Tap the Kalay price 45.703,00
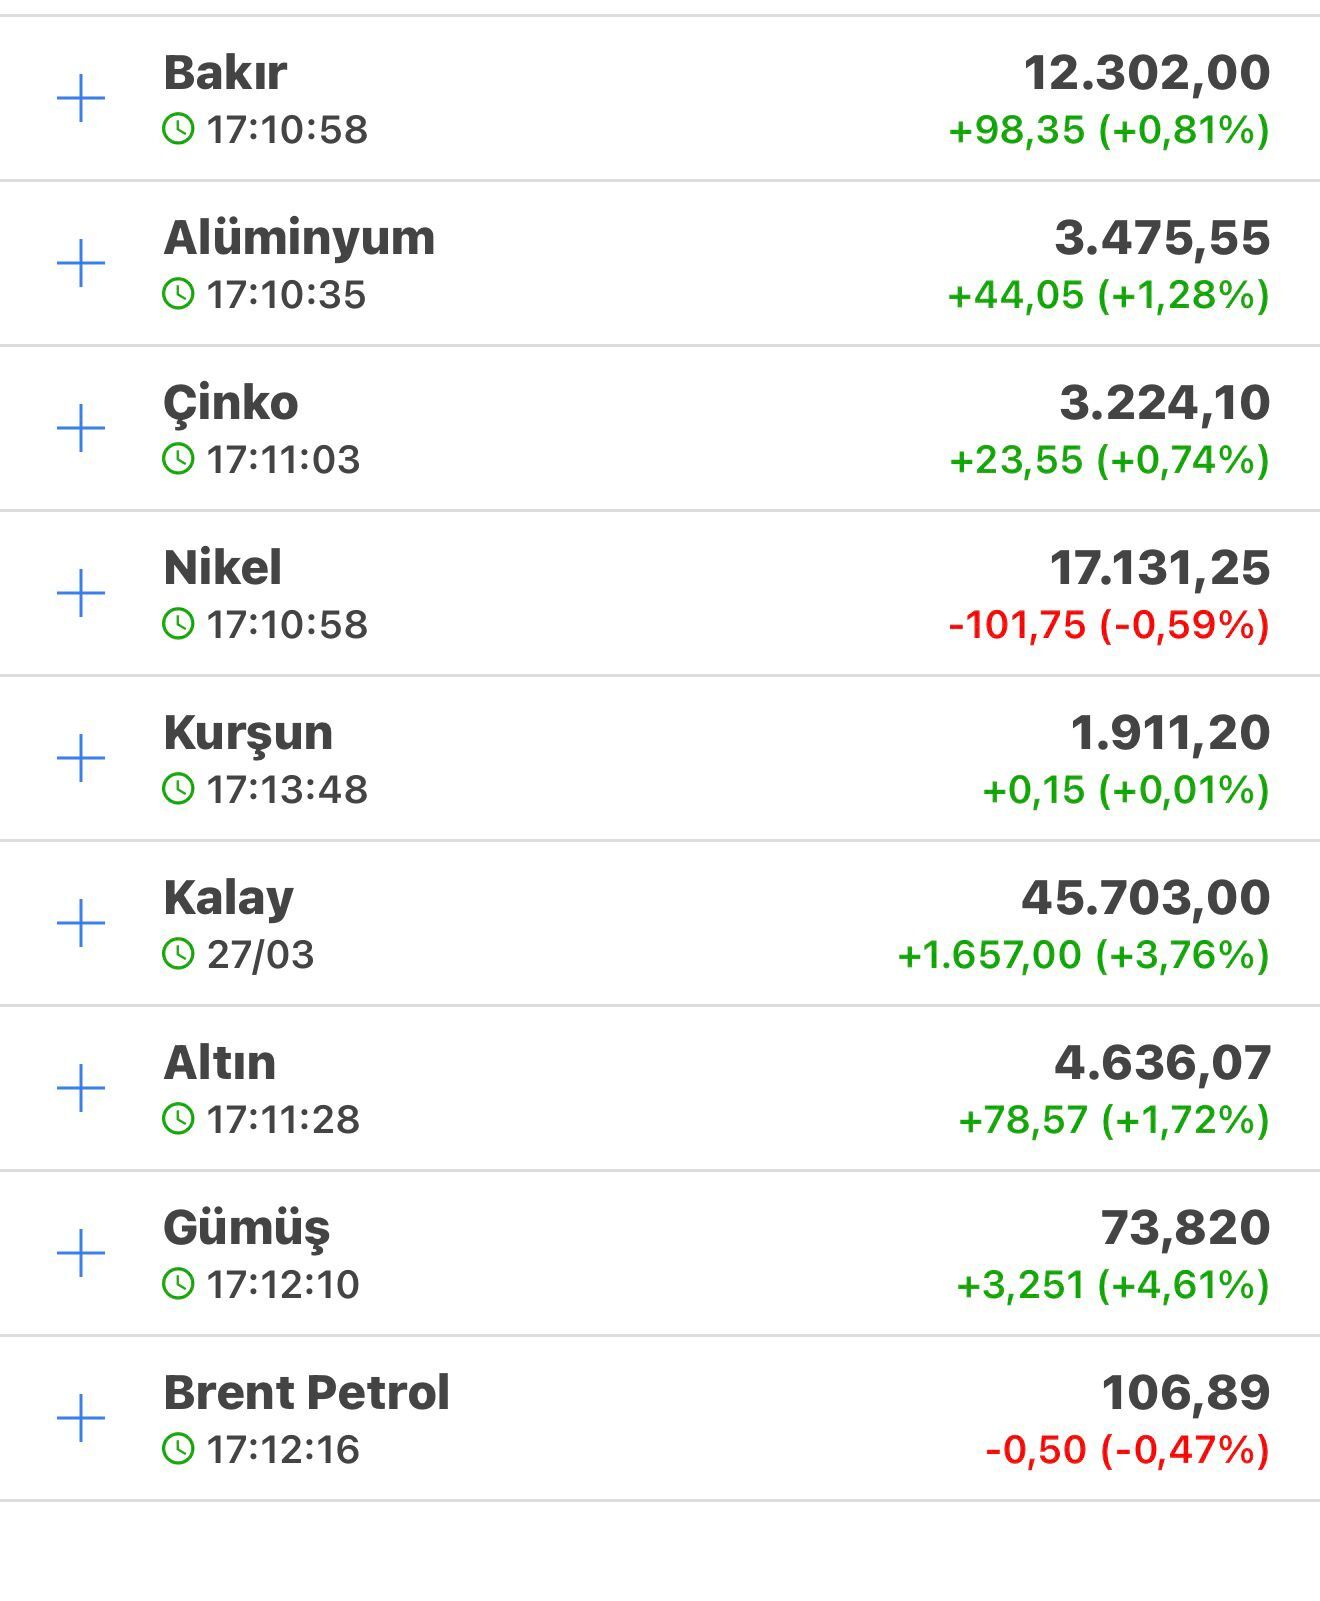The width and height of the screenshot is (1320, 1601). [x=1145, y=898]
